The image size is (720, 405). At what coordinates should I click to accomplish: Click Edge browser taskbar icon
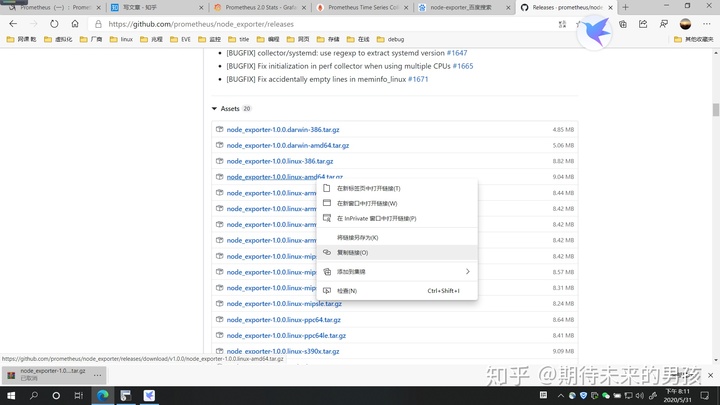tap(102, 395)
